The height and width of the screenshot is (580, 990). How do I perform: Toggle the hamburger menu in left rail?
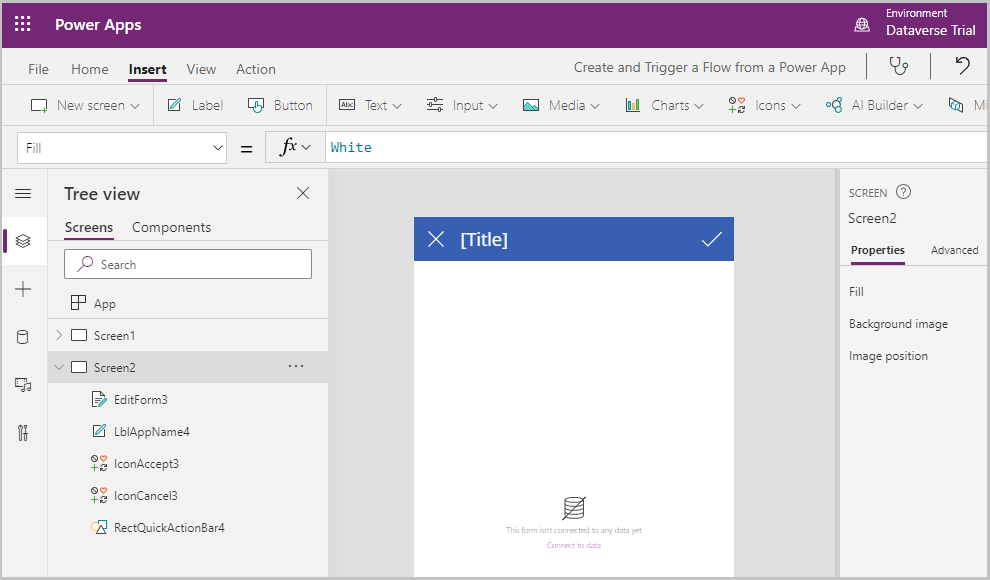[23, 194]
